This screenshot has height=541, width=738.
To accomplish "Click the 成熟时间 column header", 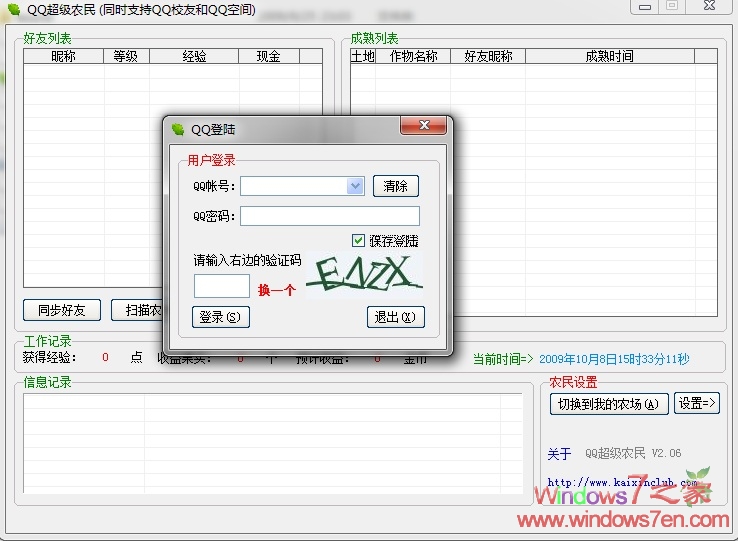I will pos(609,57).
